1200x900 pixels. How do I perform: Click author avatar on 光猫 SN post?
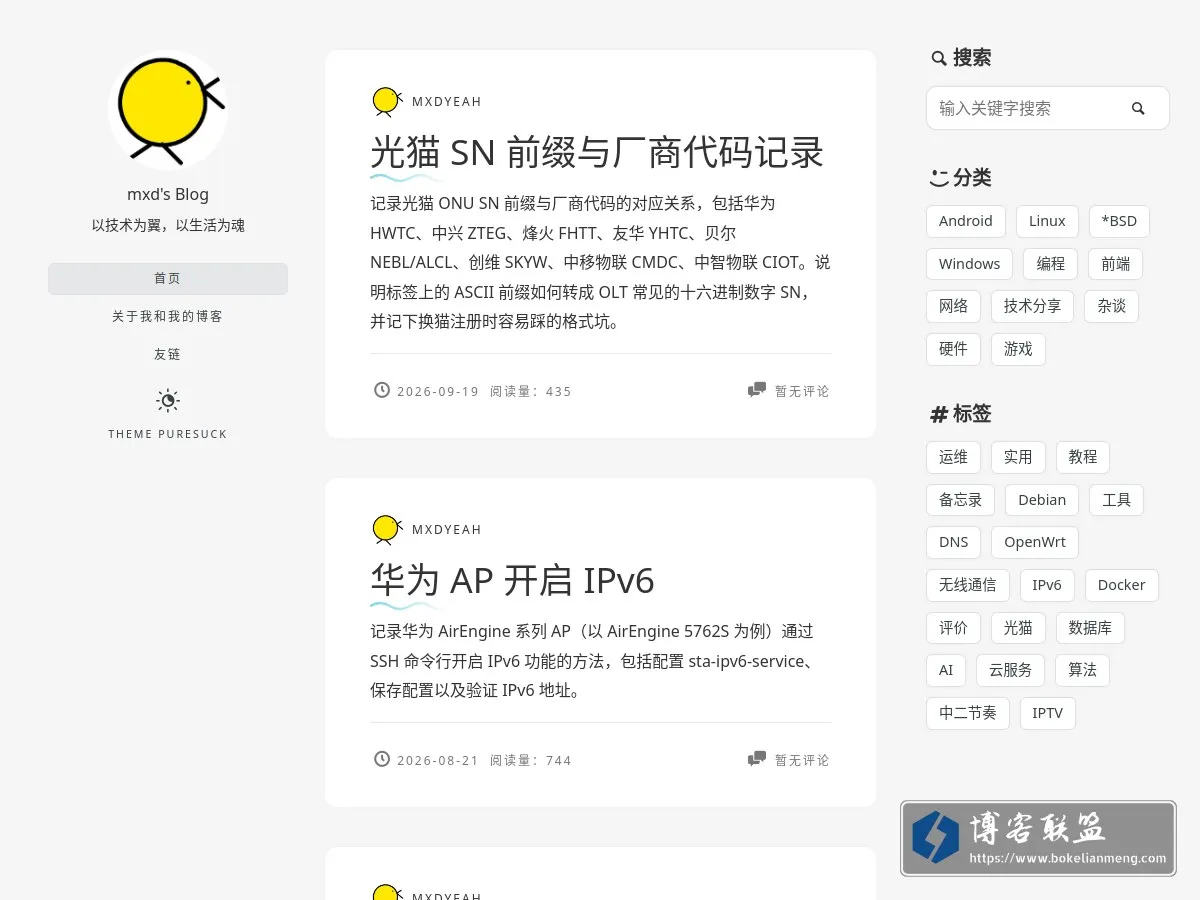pyautogui.click(x=387, y=101)
